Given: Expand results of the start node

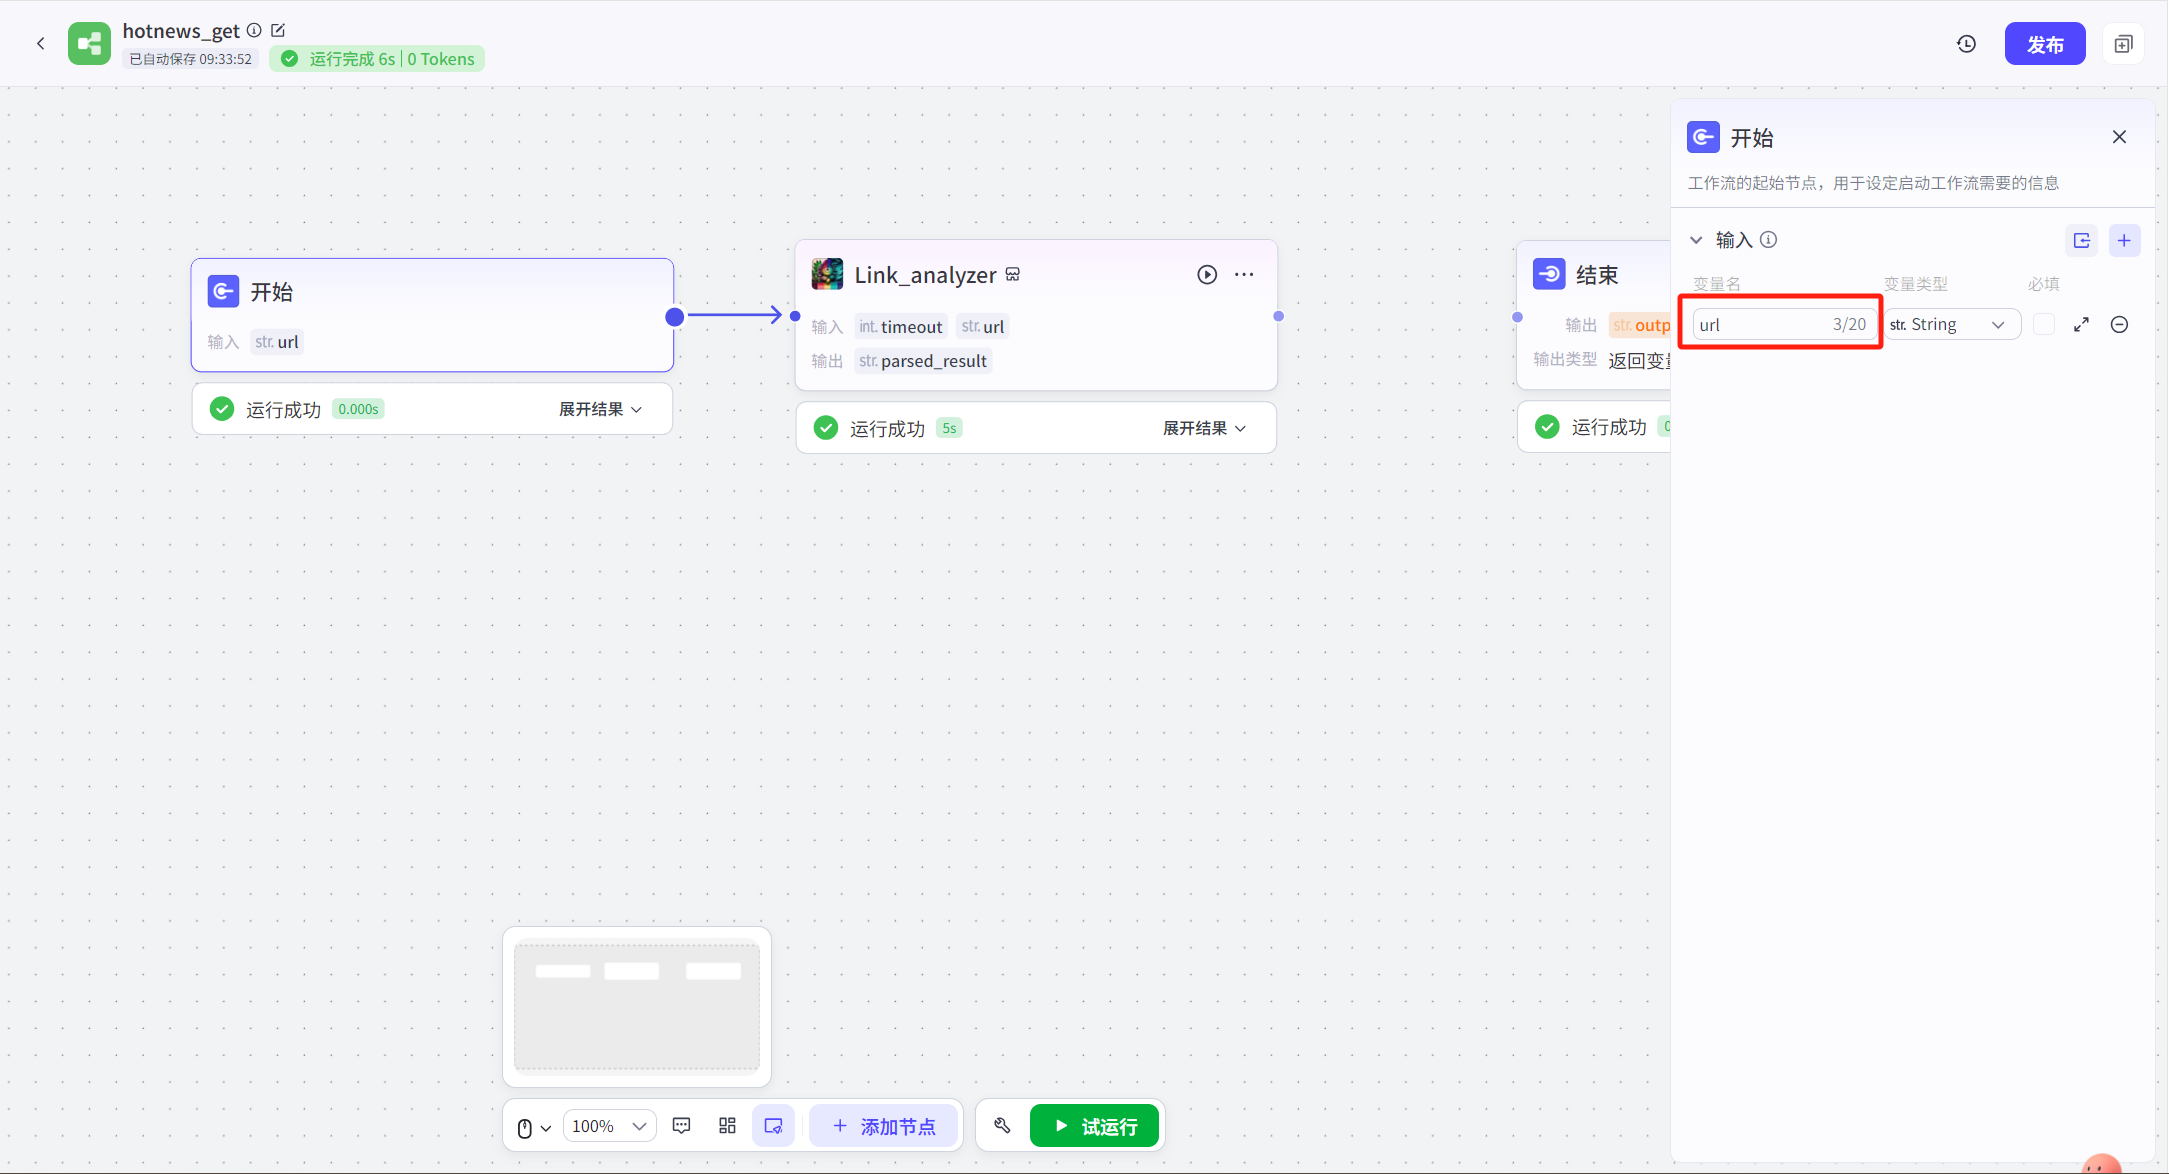Looking at the screenshot, I should pyautogui.click(x=600, y=409).
